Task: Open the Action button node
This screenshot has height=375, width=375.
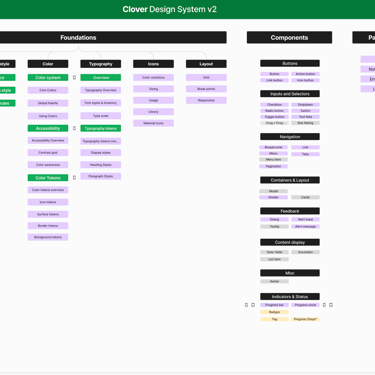Action: pos(305,74)
